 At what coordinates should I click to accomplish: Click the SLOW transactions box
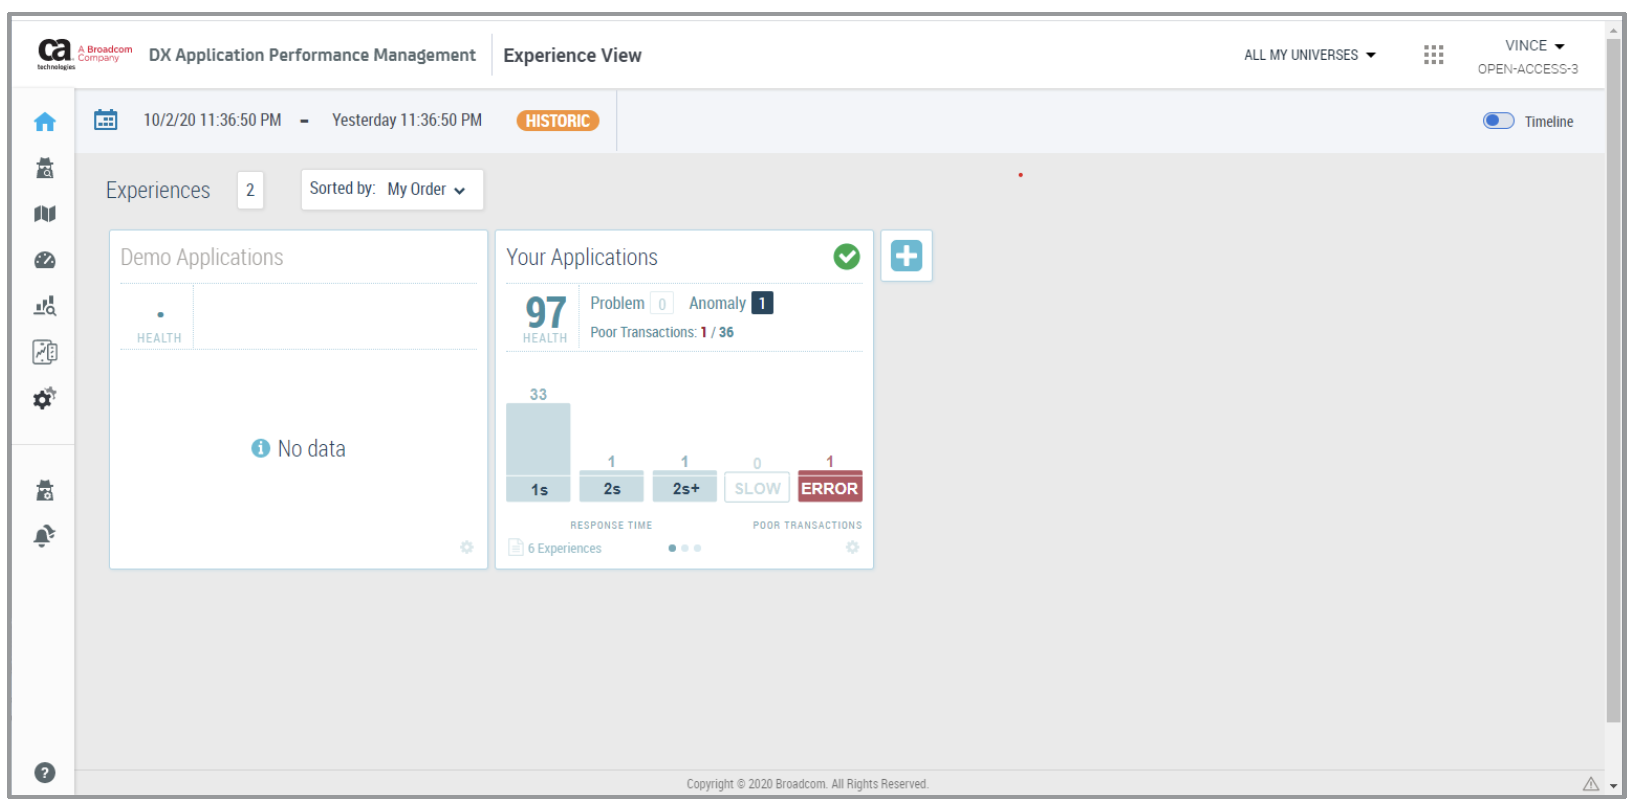tap(757, 488)
